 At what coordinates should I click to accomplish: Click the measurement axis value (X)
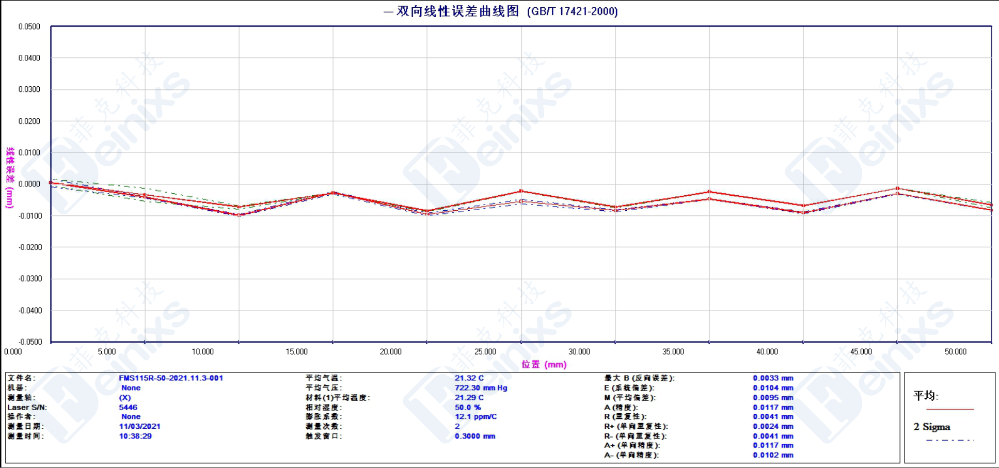click(x=126, y=397)
